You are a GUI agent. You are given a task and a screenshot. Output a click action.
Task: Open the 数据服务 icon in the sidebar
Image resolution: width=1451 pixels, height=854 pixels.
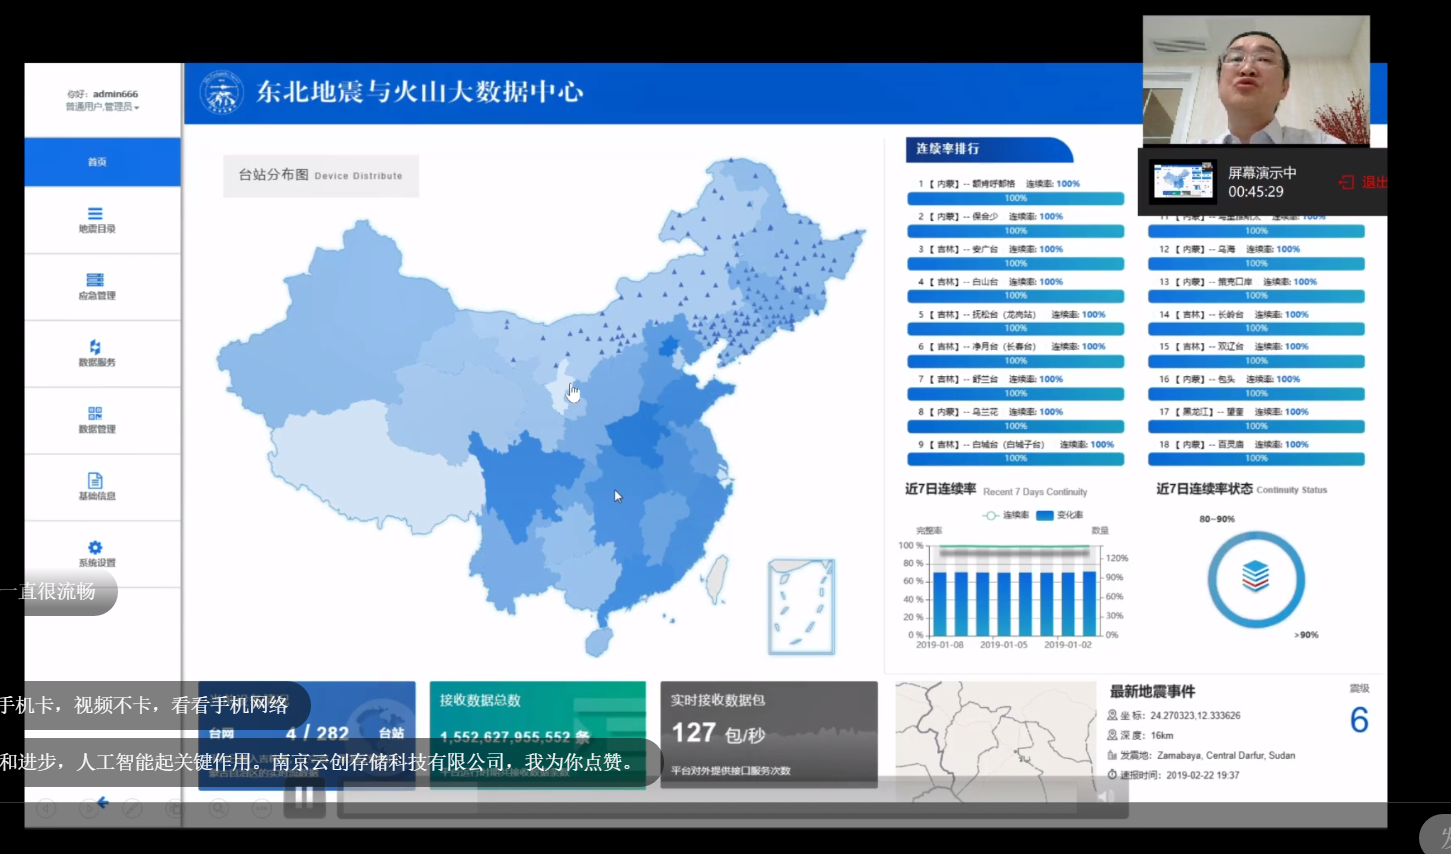(x=95, y=346)
